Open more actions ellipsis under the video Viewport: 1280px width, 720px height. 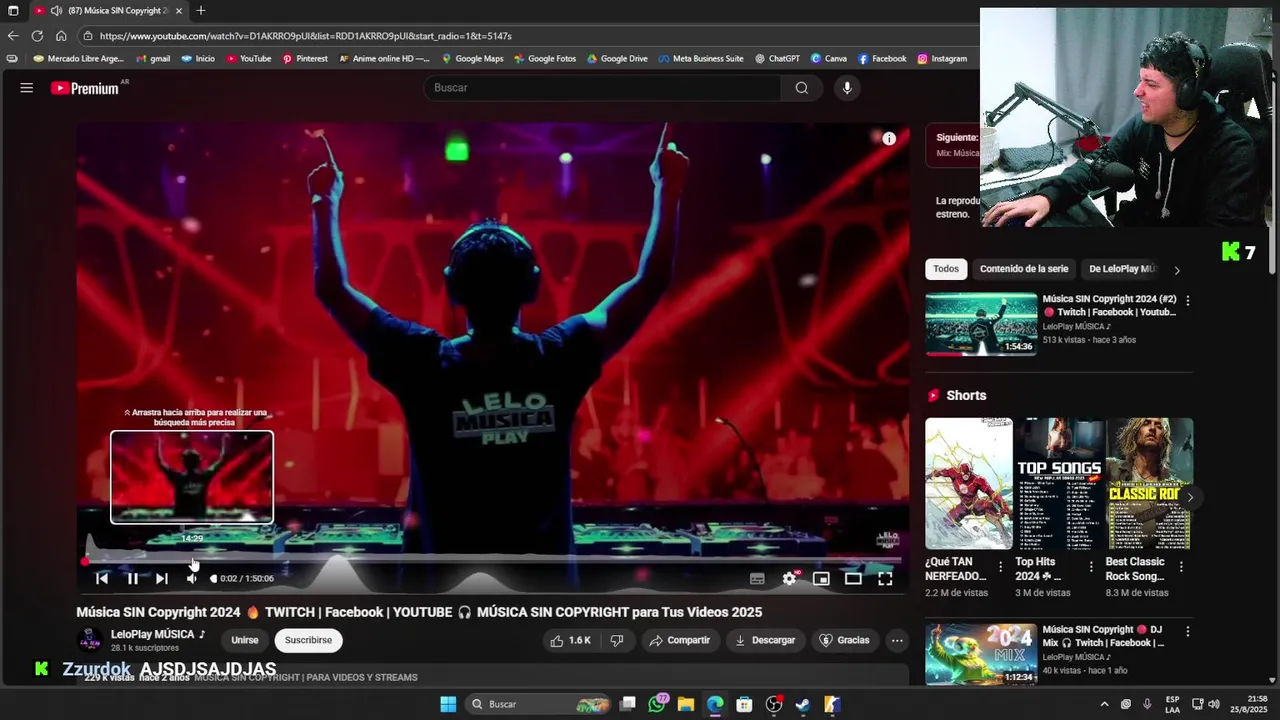(x=897, y=640)
